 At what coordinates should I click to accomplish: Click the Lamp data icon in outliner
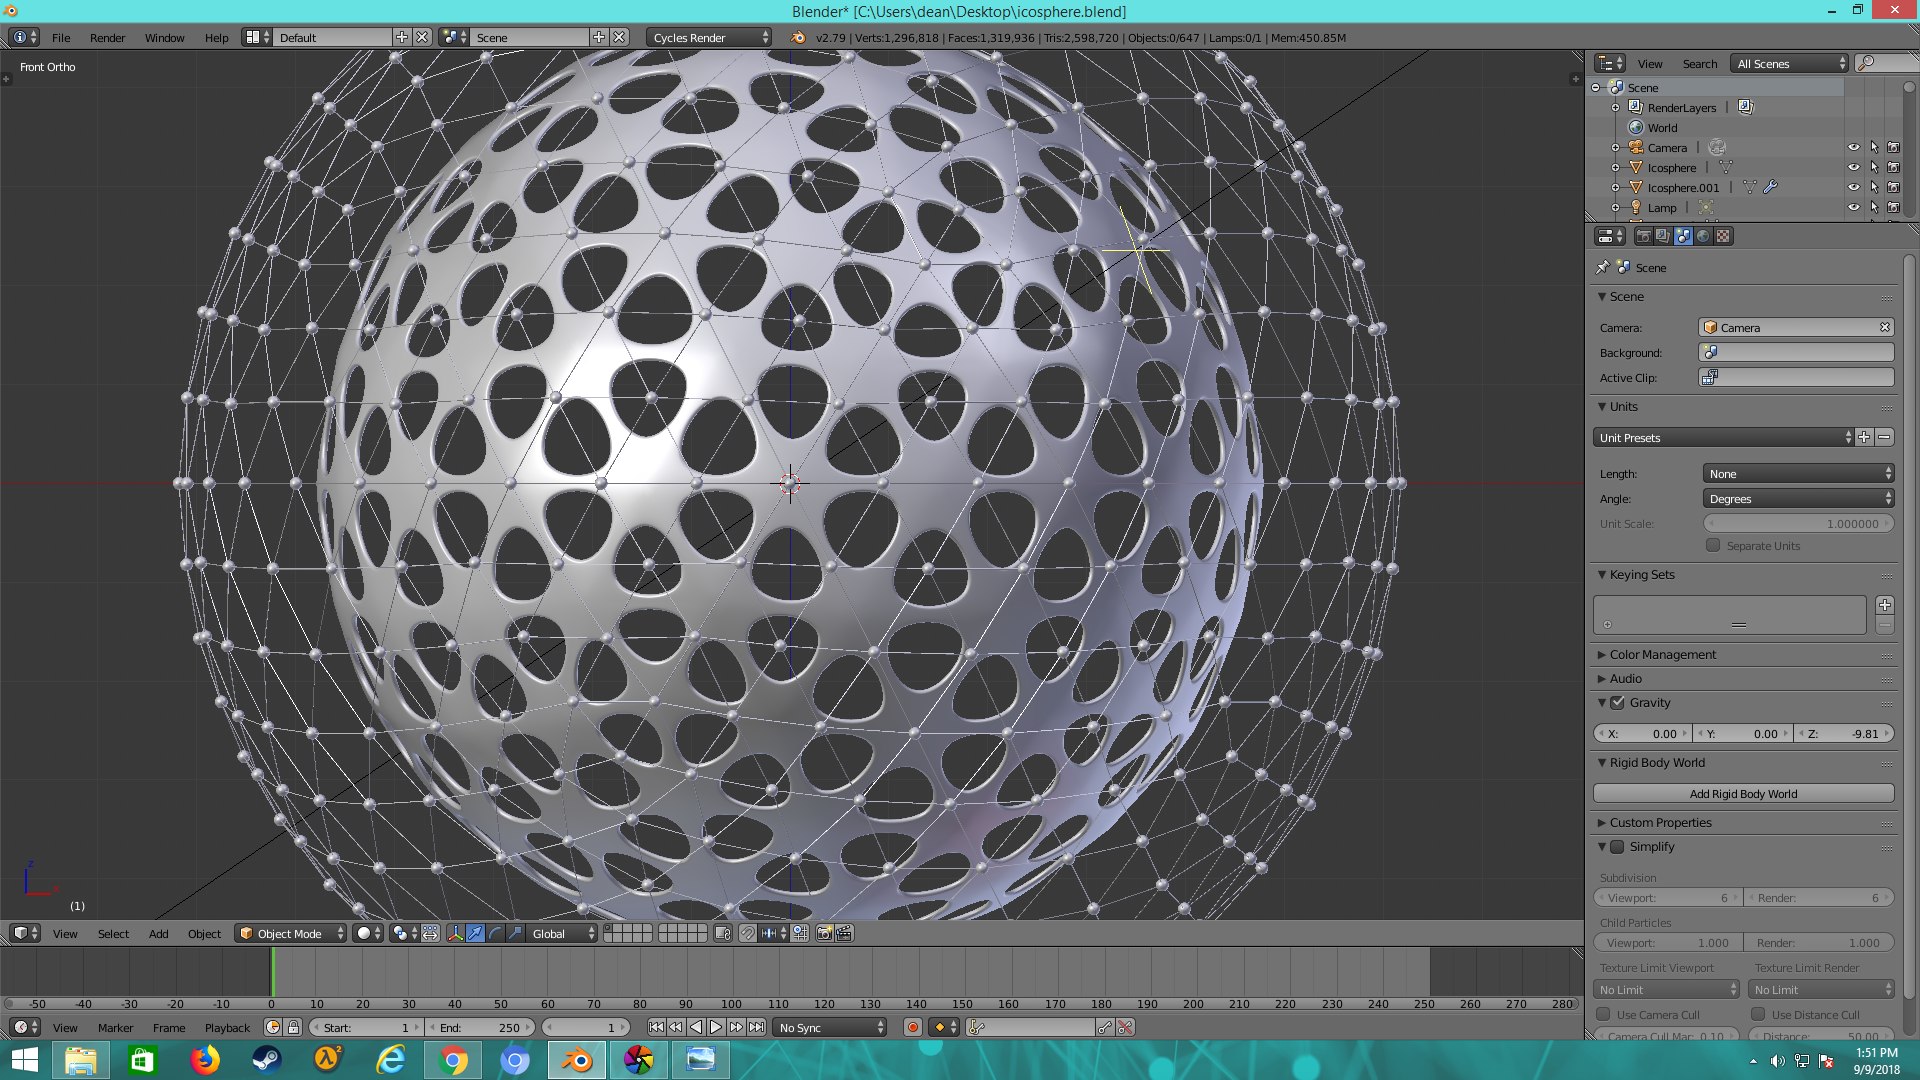tap(1706, 207)
